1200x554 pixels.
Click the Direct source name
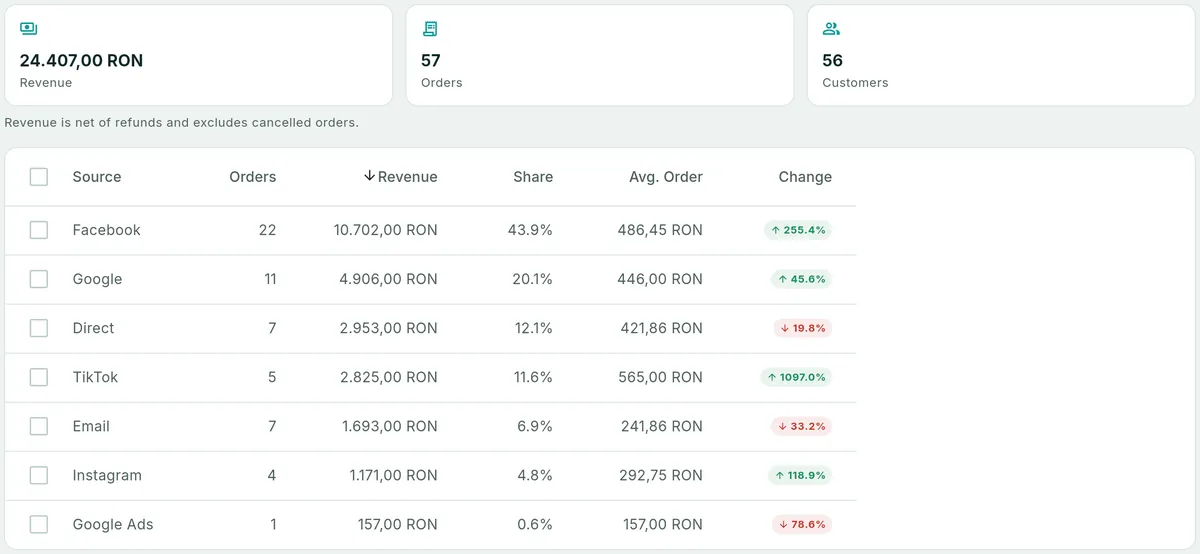coord(93,328)
